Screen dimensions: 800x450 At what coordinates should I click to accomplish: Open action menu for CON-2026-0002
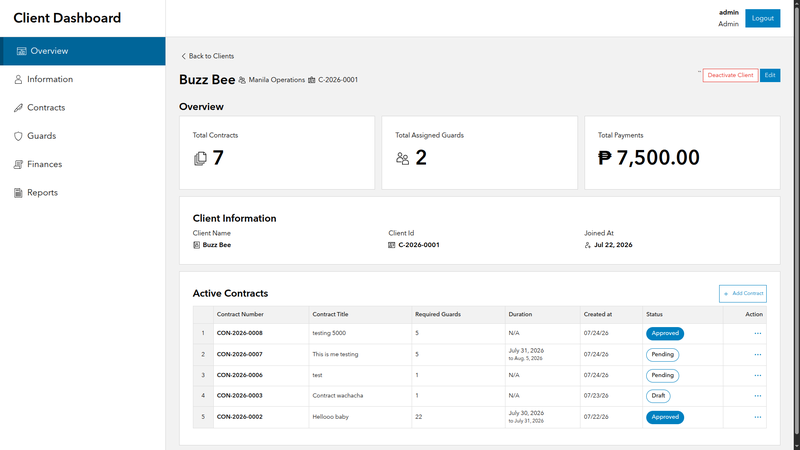(x=758, y=417)
